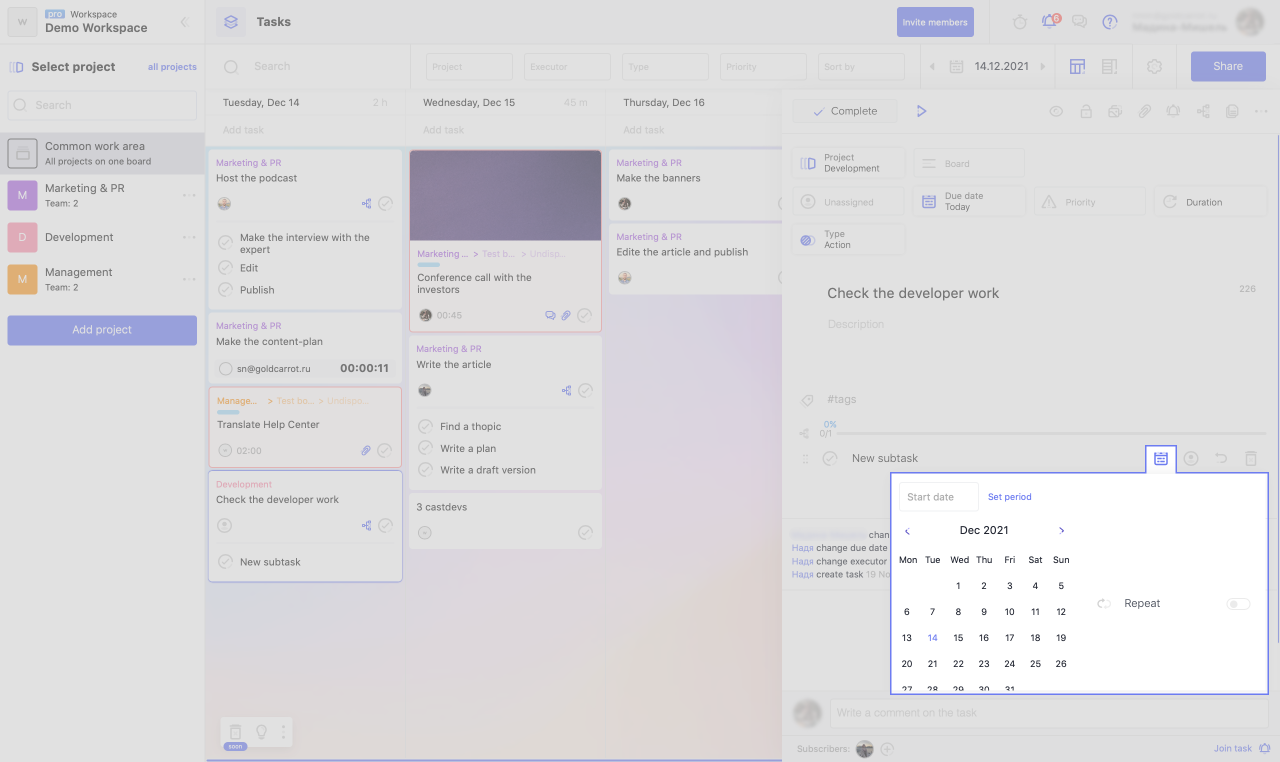The width and height of the screenshot is (1280, 762).
Task: Toggle the Repeat switch
Action: 1238,604
